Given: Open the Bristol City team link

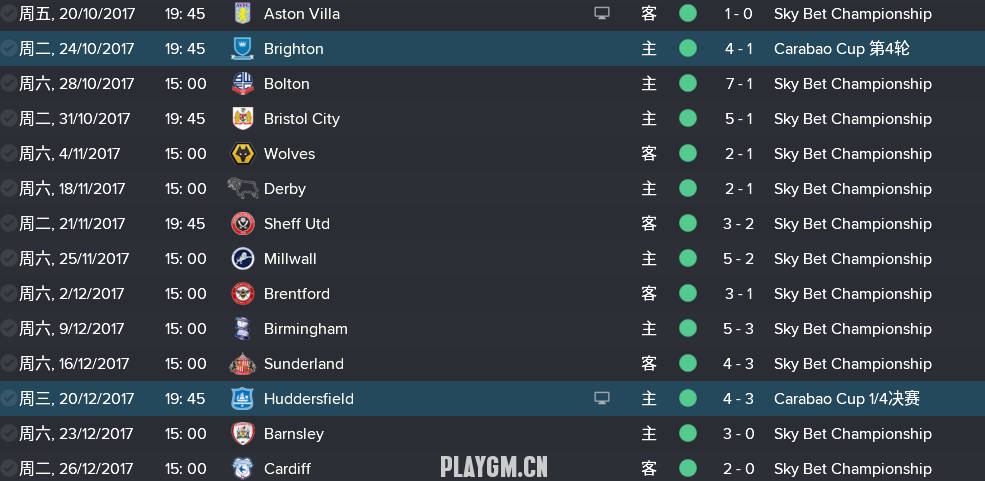Looking at the screenshot, I should [x=302, y=119].
